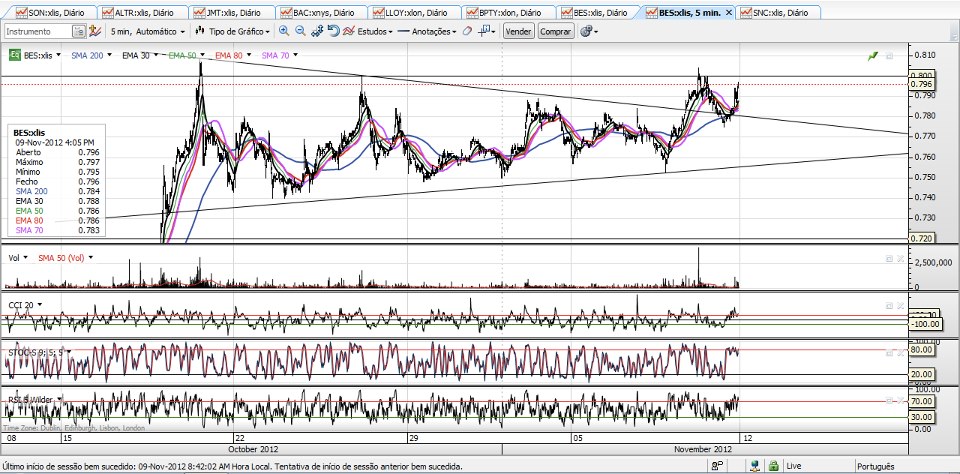Open the Tipo de Gráfico dropdown
The width and height of the screenshot is (960, 474).
point(232,31)
